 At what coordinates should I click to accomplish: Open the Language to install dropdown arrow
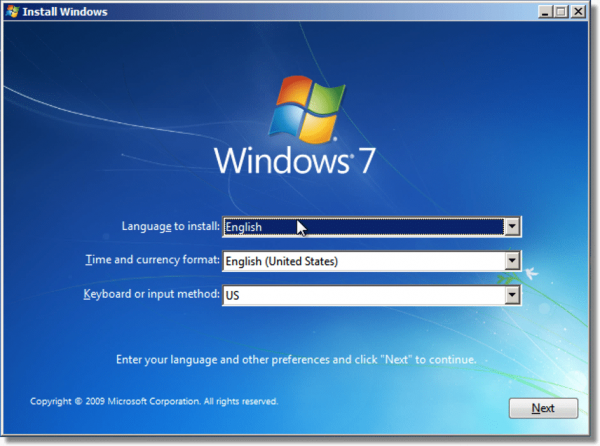[512, 227]
